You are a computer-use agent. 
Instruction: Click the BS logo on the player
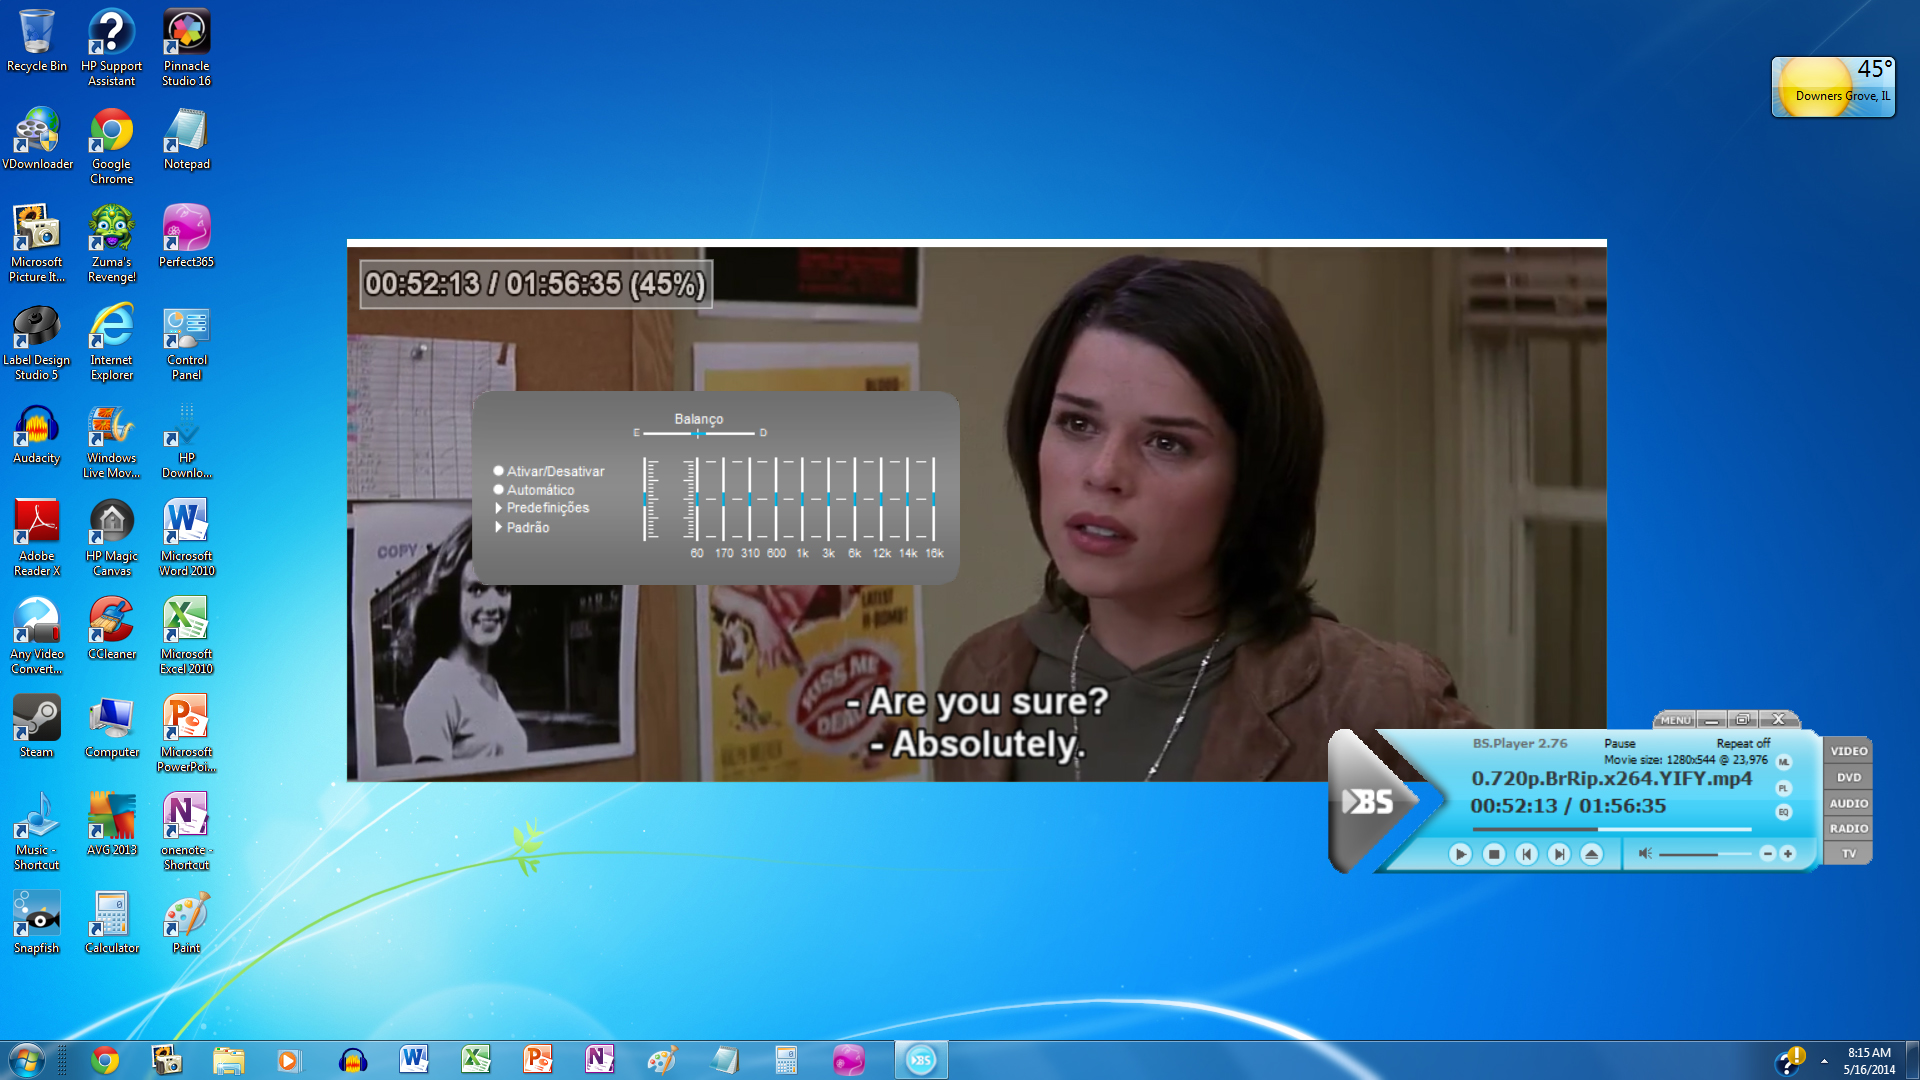coord(1368,801)
